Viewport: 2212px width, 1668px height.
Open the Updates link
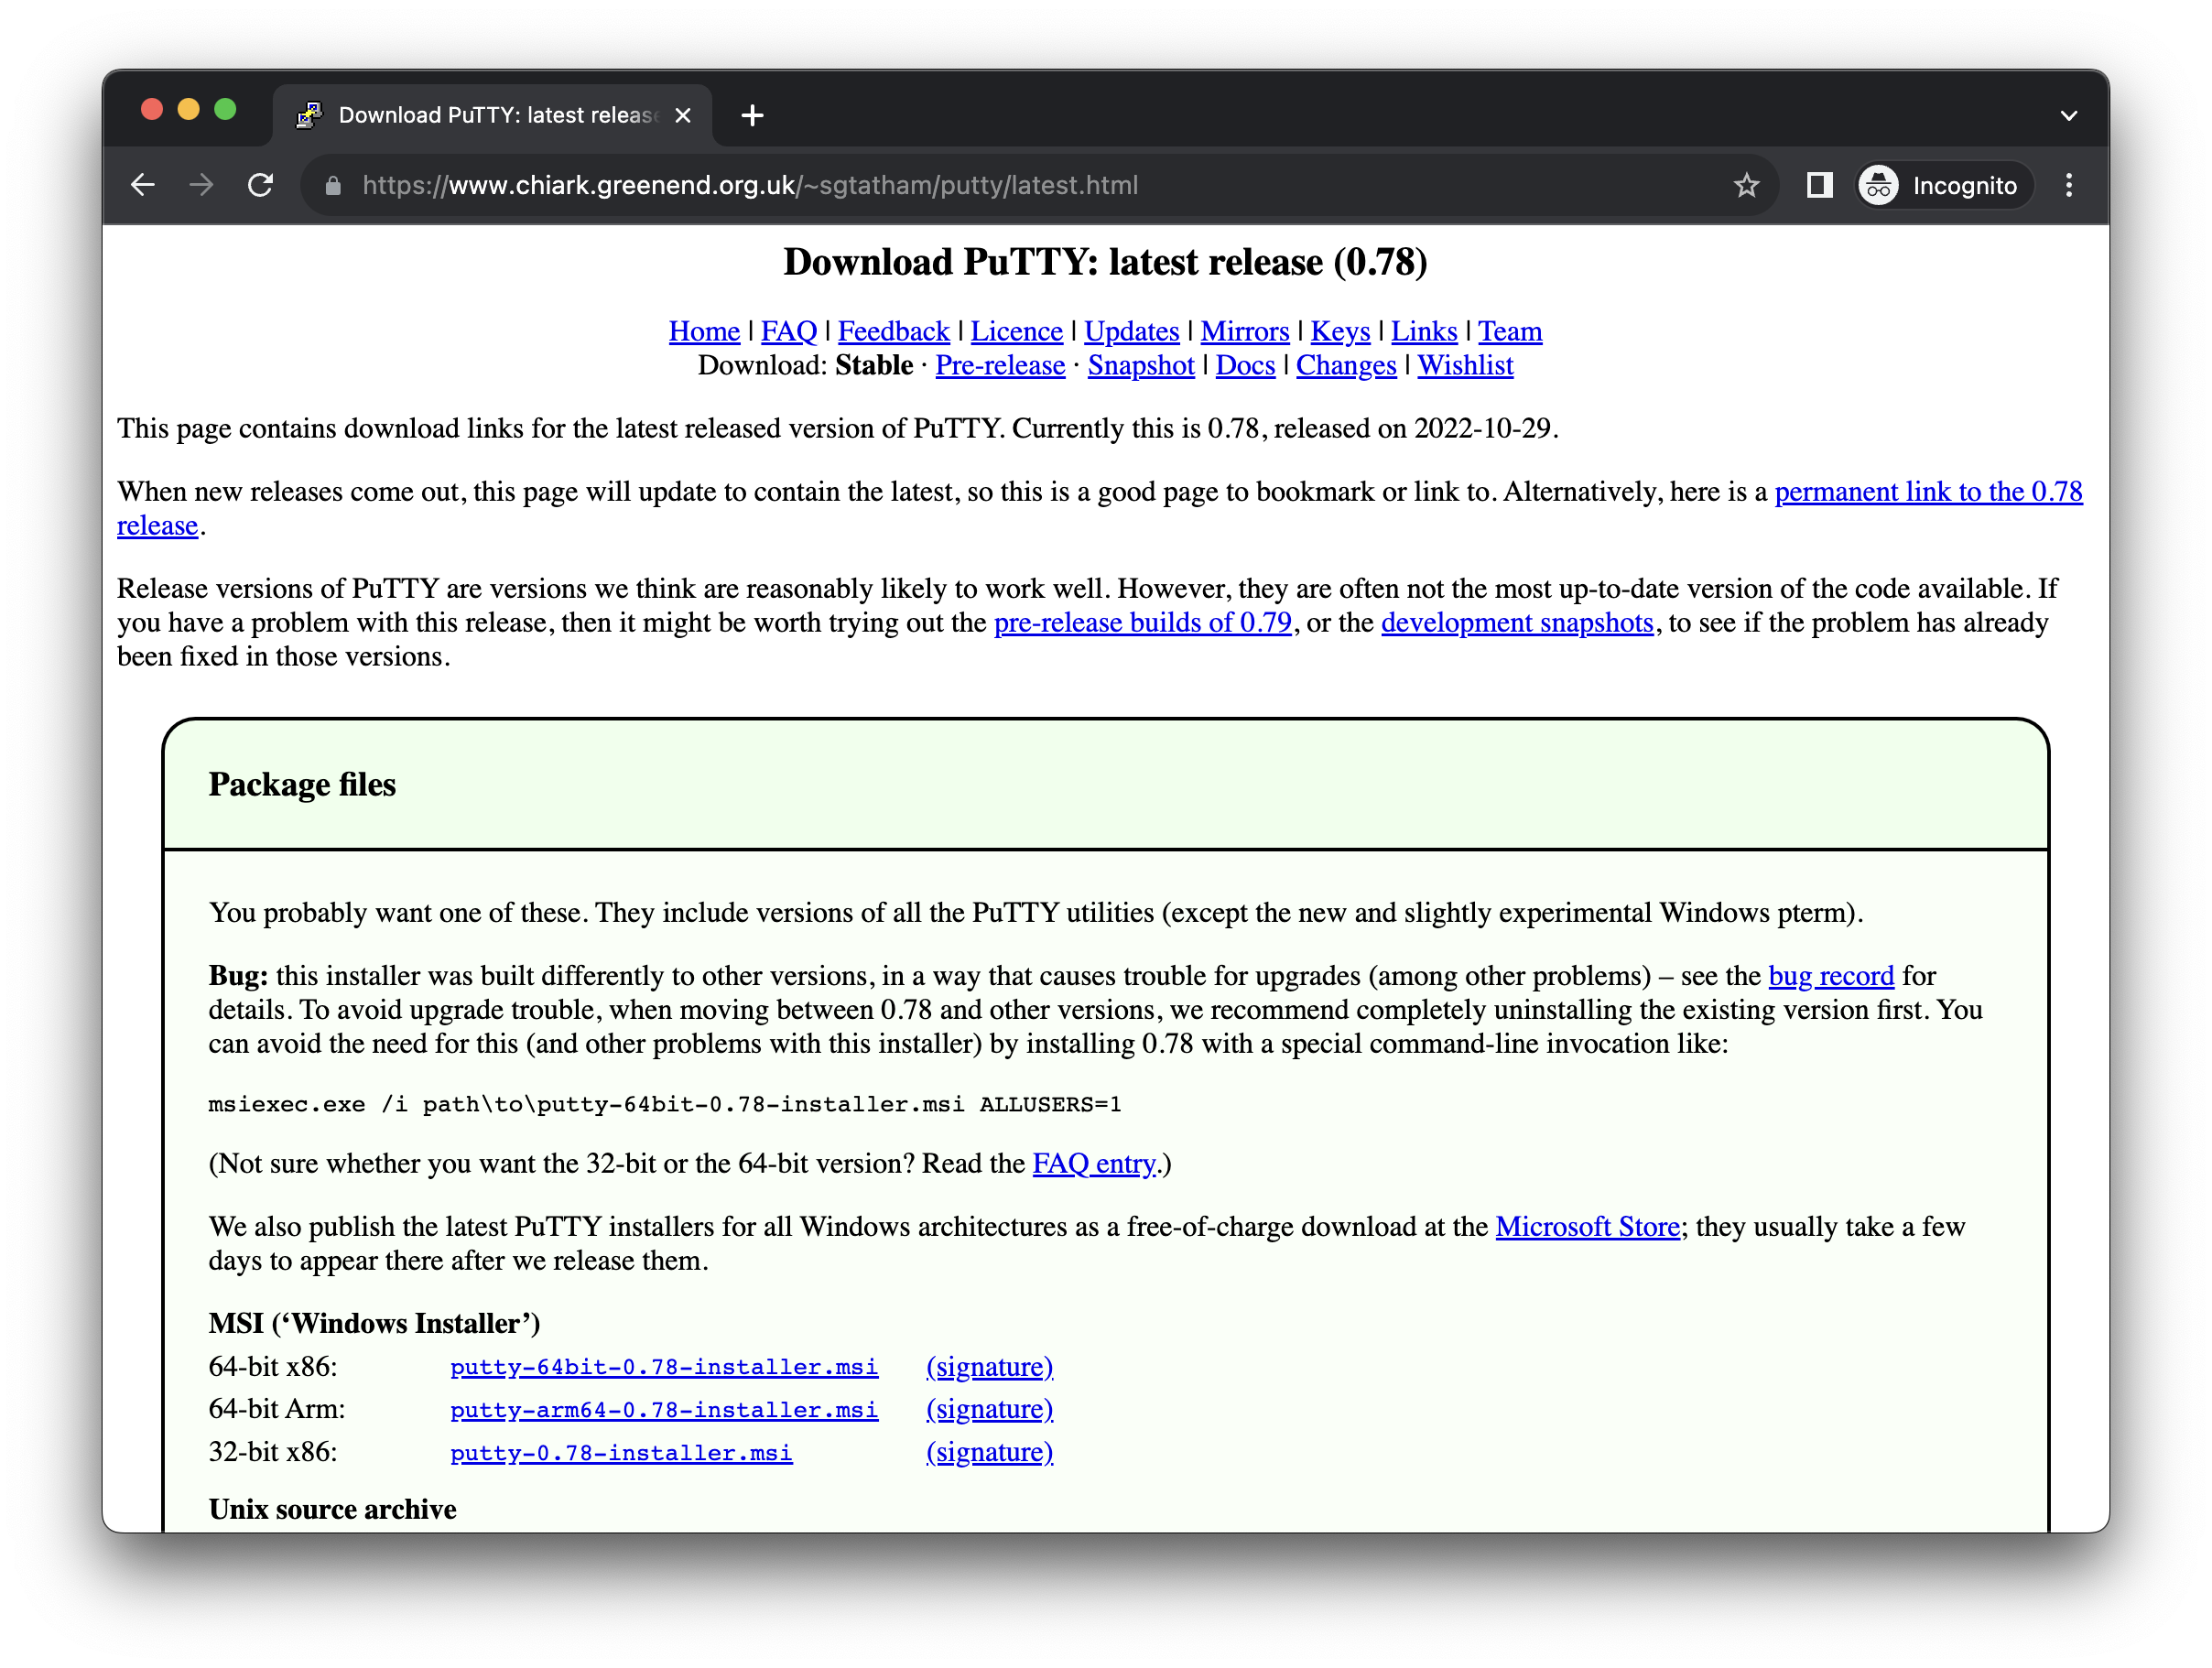(x=1131, y=331)
